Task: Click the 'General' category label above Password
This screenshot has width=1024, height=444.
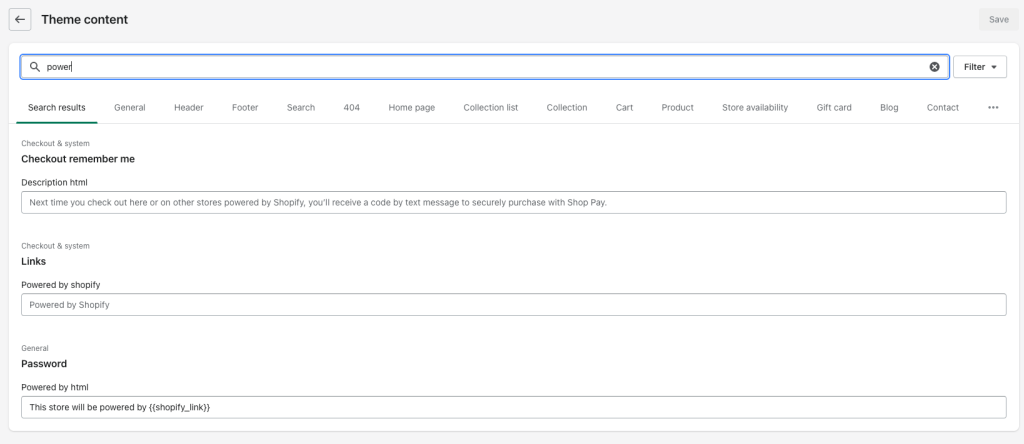Action: point(35,349)
